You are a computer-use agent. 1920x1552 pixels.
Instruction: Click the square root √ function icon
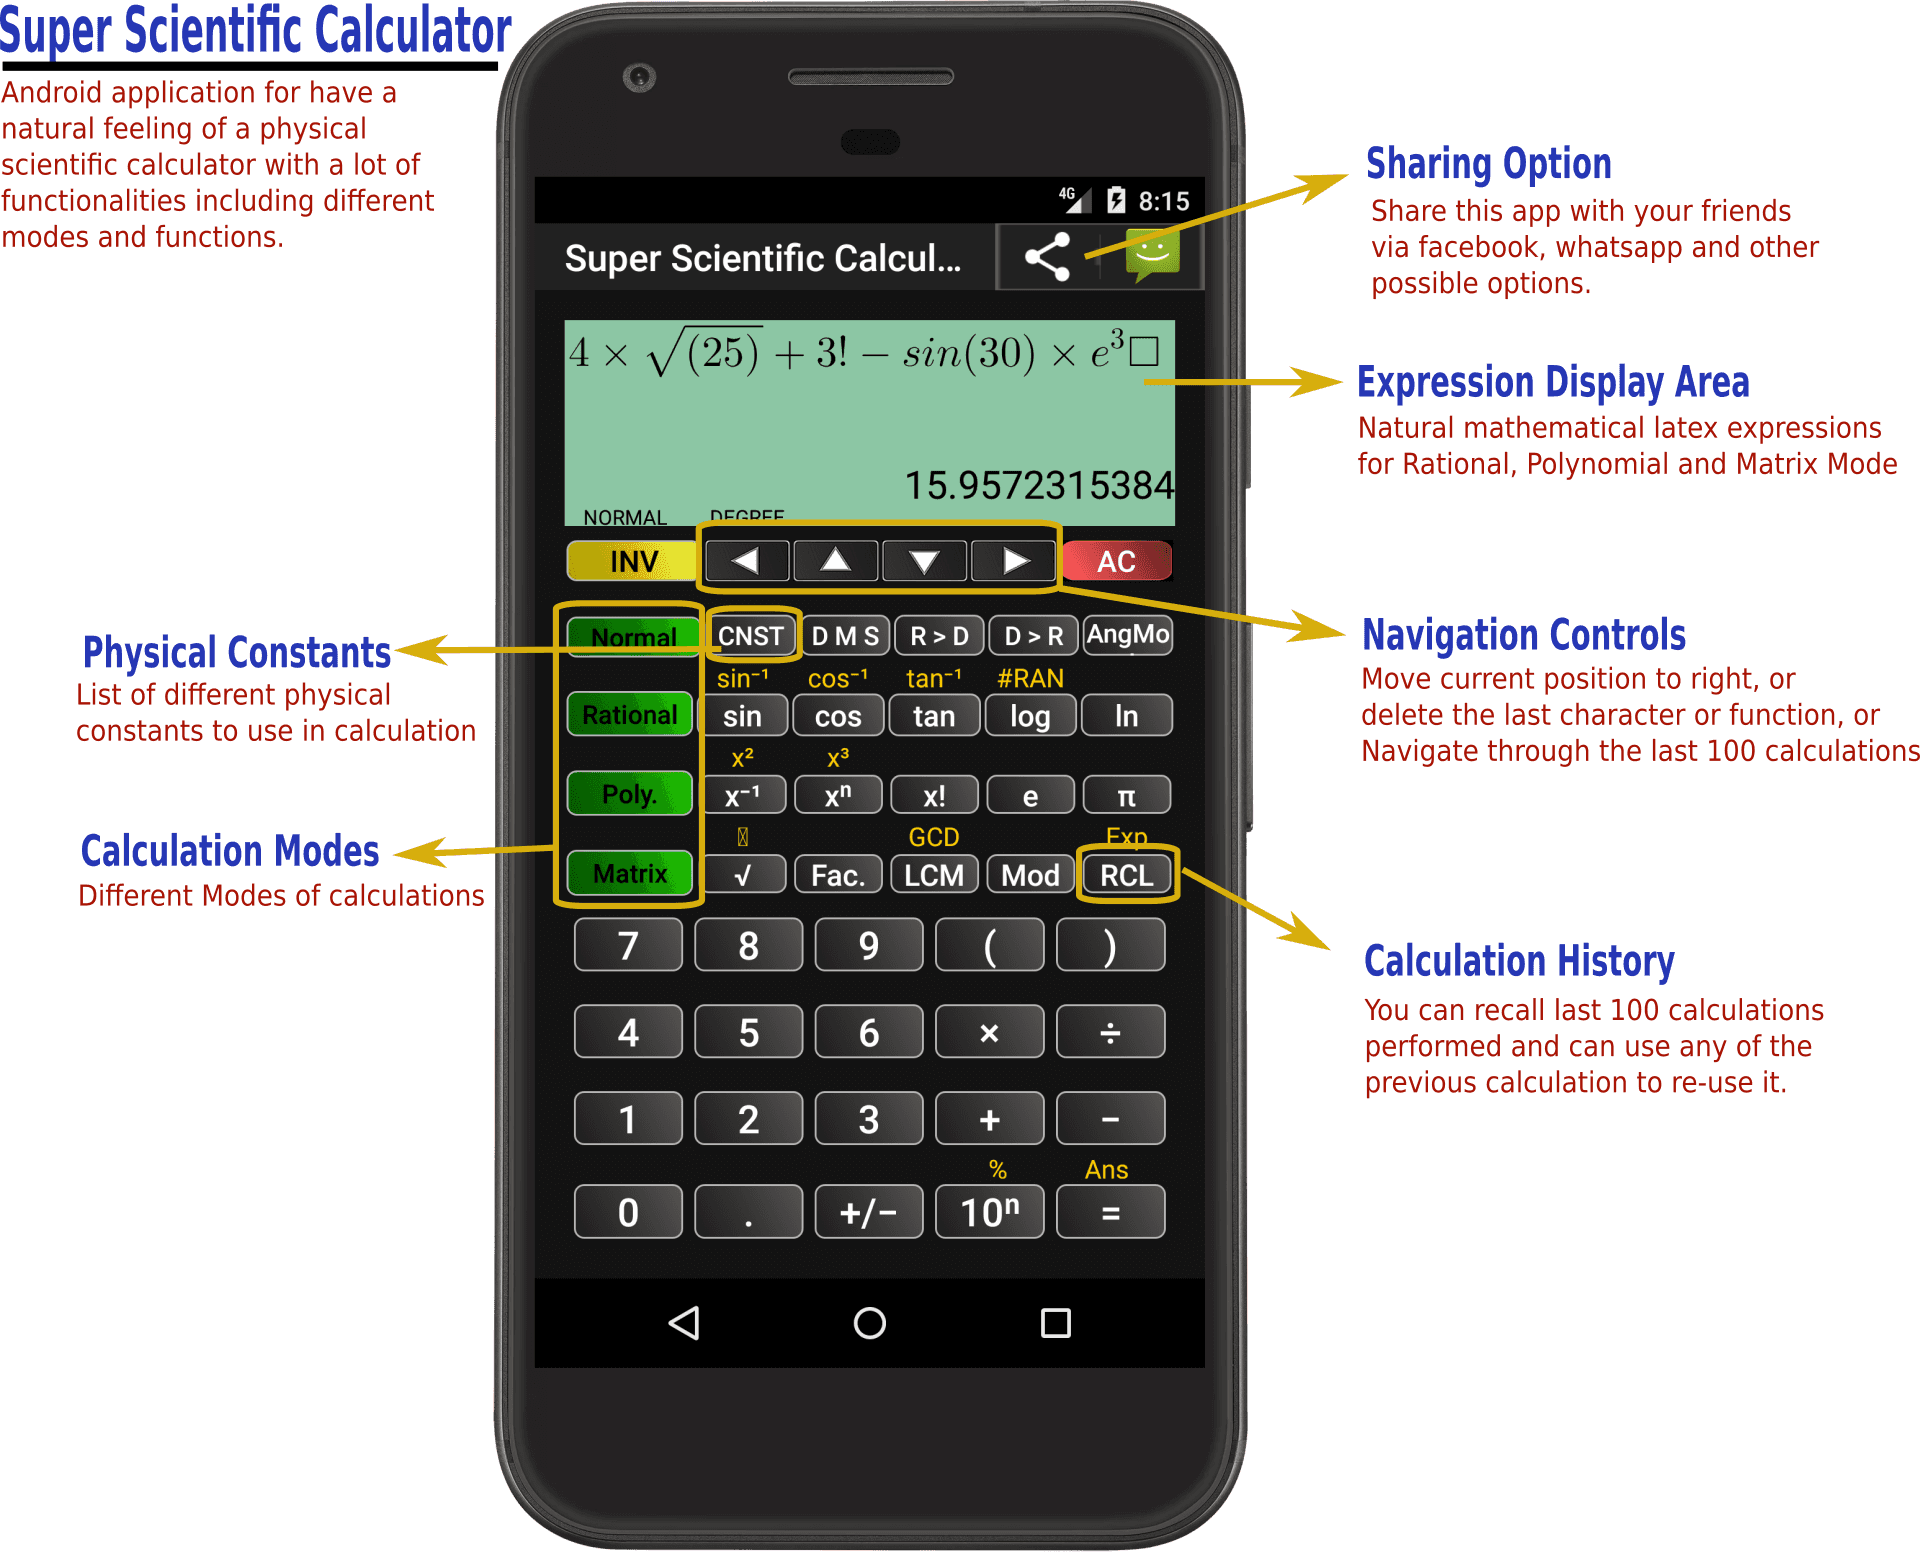point(735,873)
